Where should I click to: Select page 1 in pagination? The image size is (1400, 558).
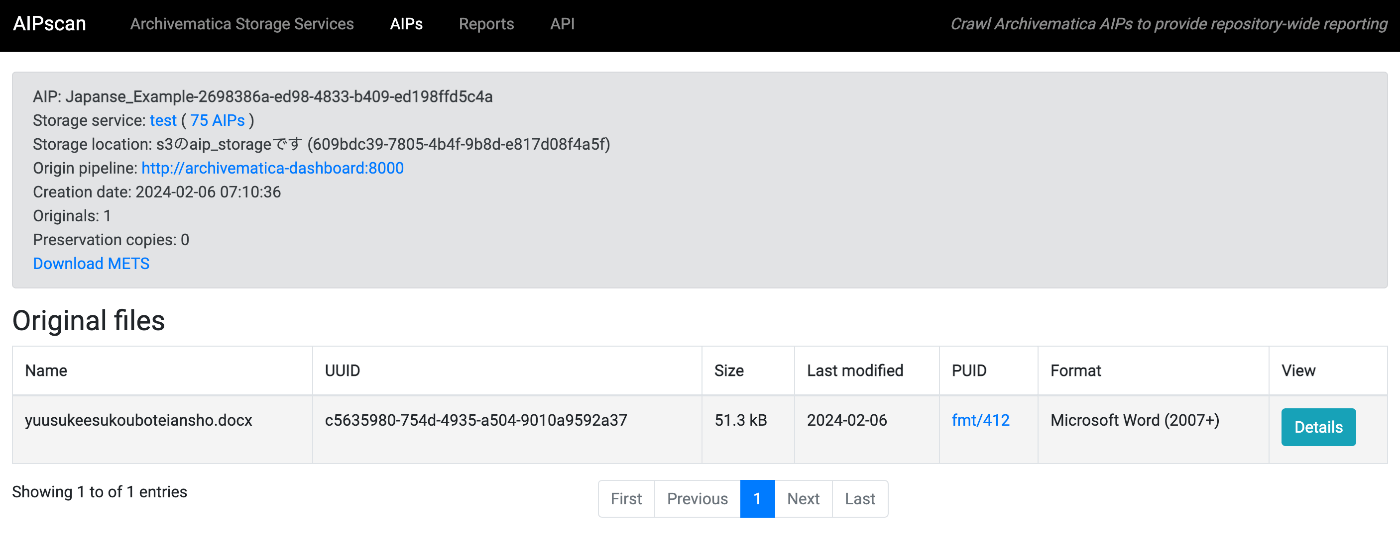758,499
